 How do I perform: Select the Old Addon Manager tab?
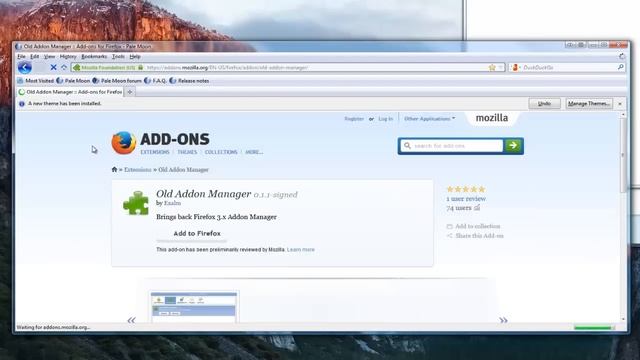(x=70, y=92)
